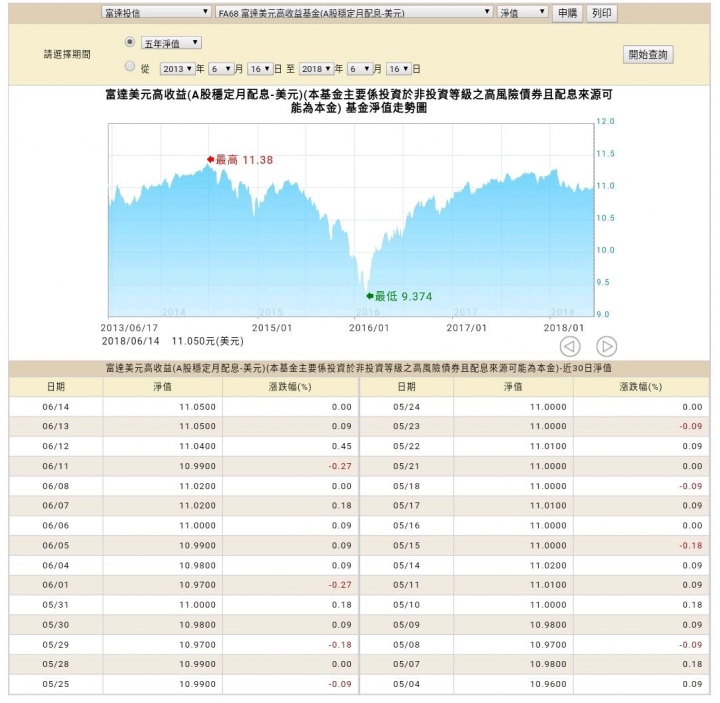
Task: Click the 06/07 date cell
Action: coord(56,506)
